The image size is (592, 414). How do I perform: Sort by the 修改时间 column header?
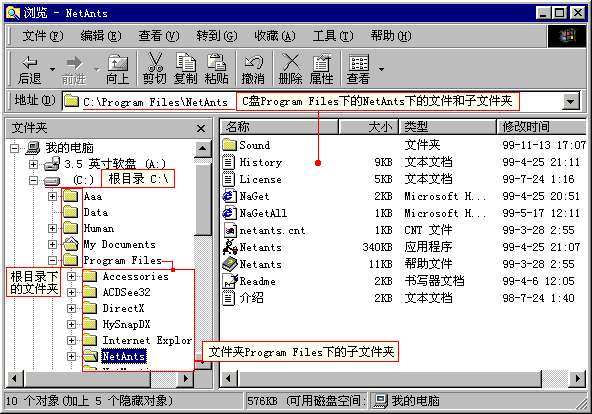tap(541, 127)
